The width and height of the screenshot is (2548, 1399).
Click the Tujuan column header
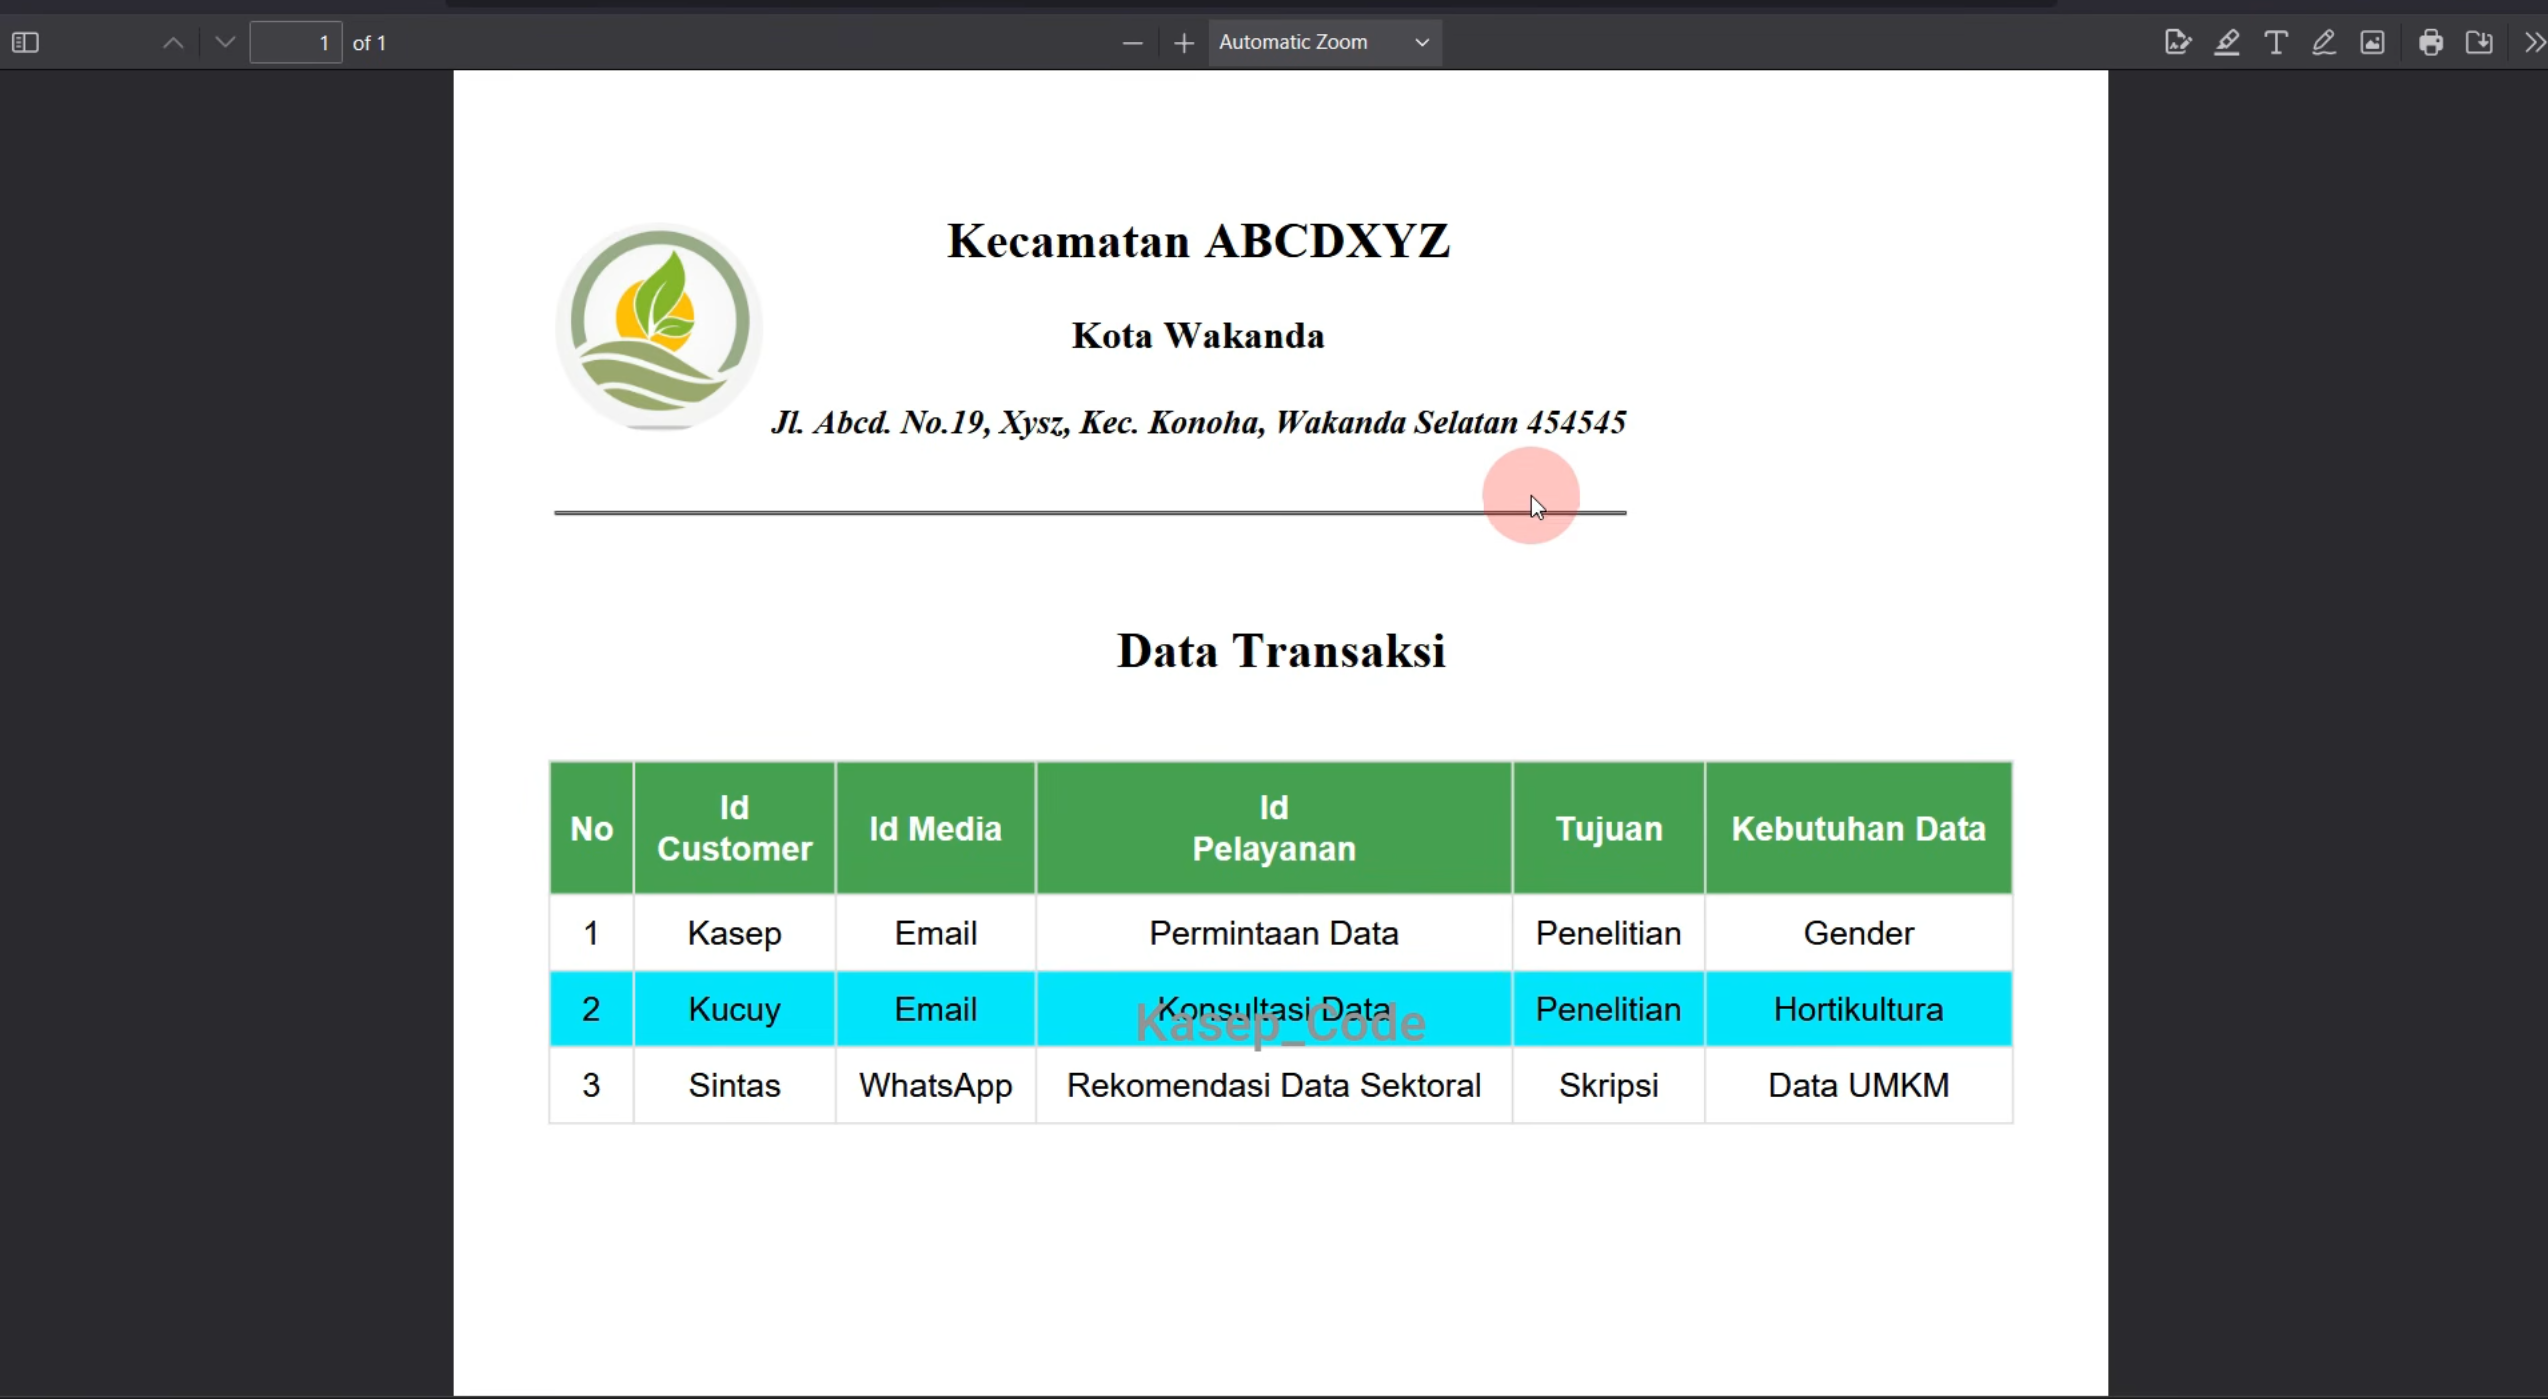pyautogui.click(x=1608, y=828)
